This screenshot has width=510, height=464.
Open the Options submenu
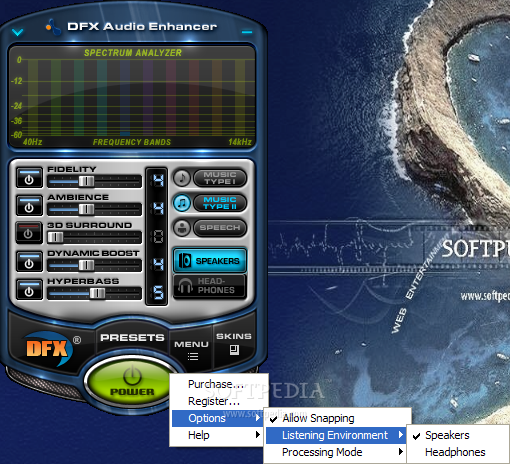coord(217,418)
